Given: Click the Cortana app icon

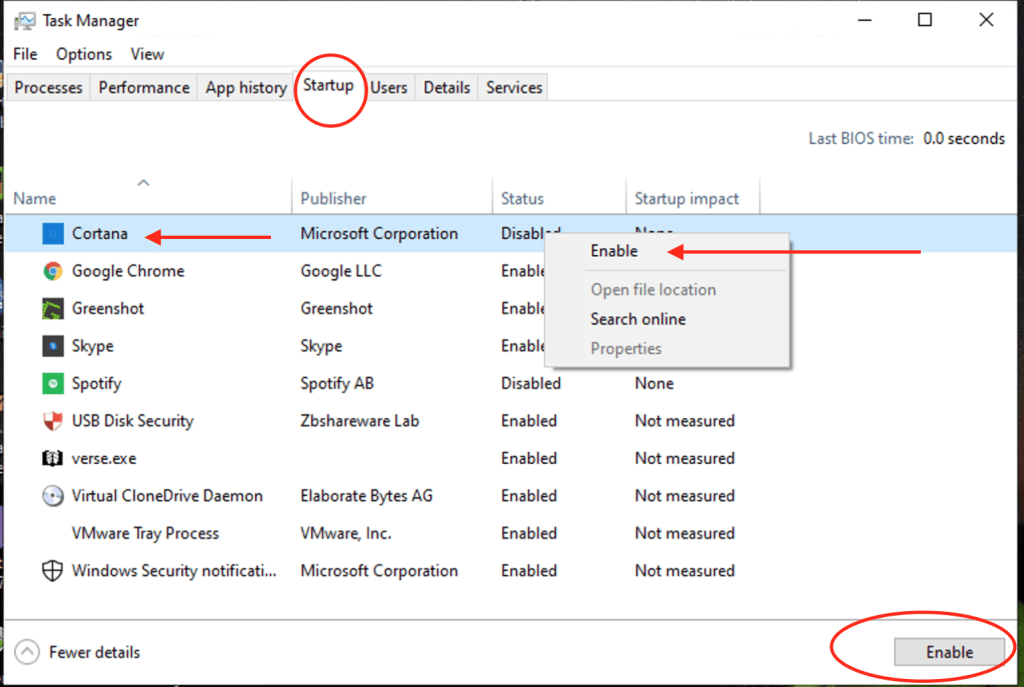Looking at the screenshot, I should tap(53, 234).
